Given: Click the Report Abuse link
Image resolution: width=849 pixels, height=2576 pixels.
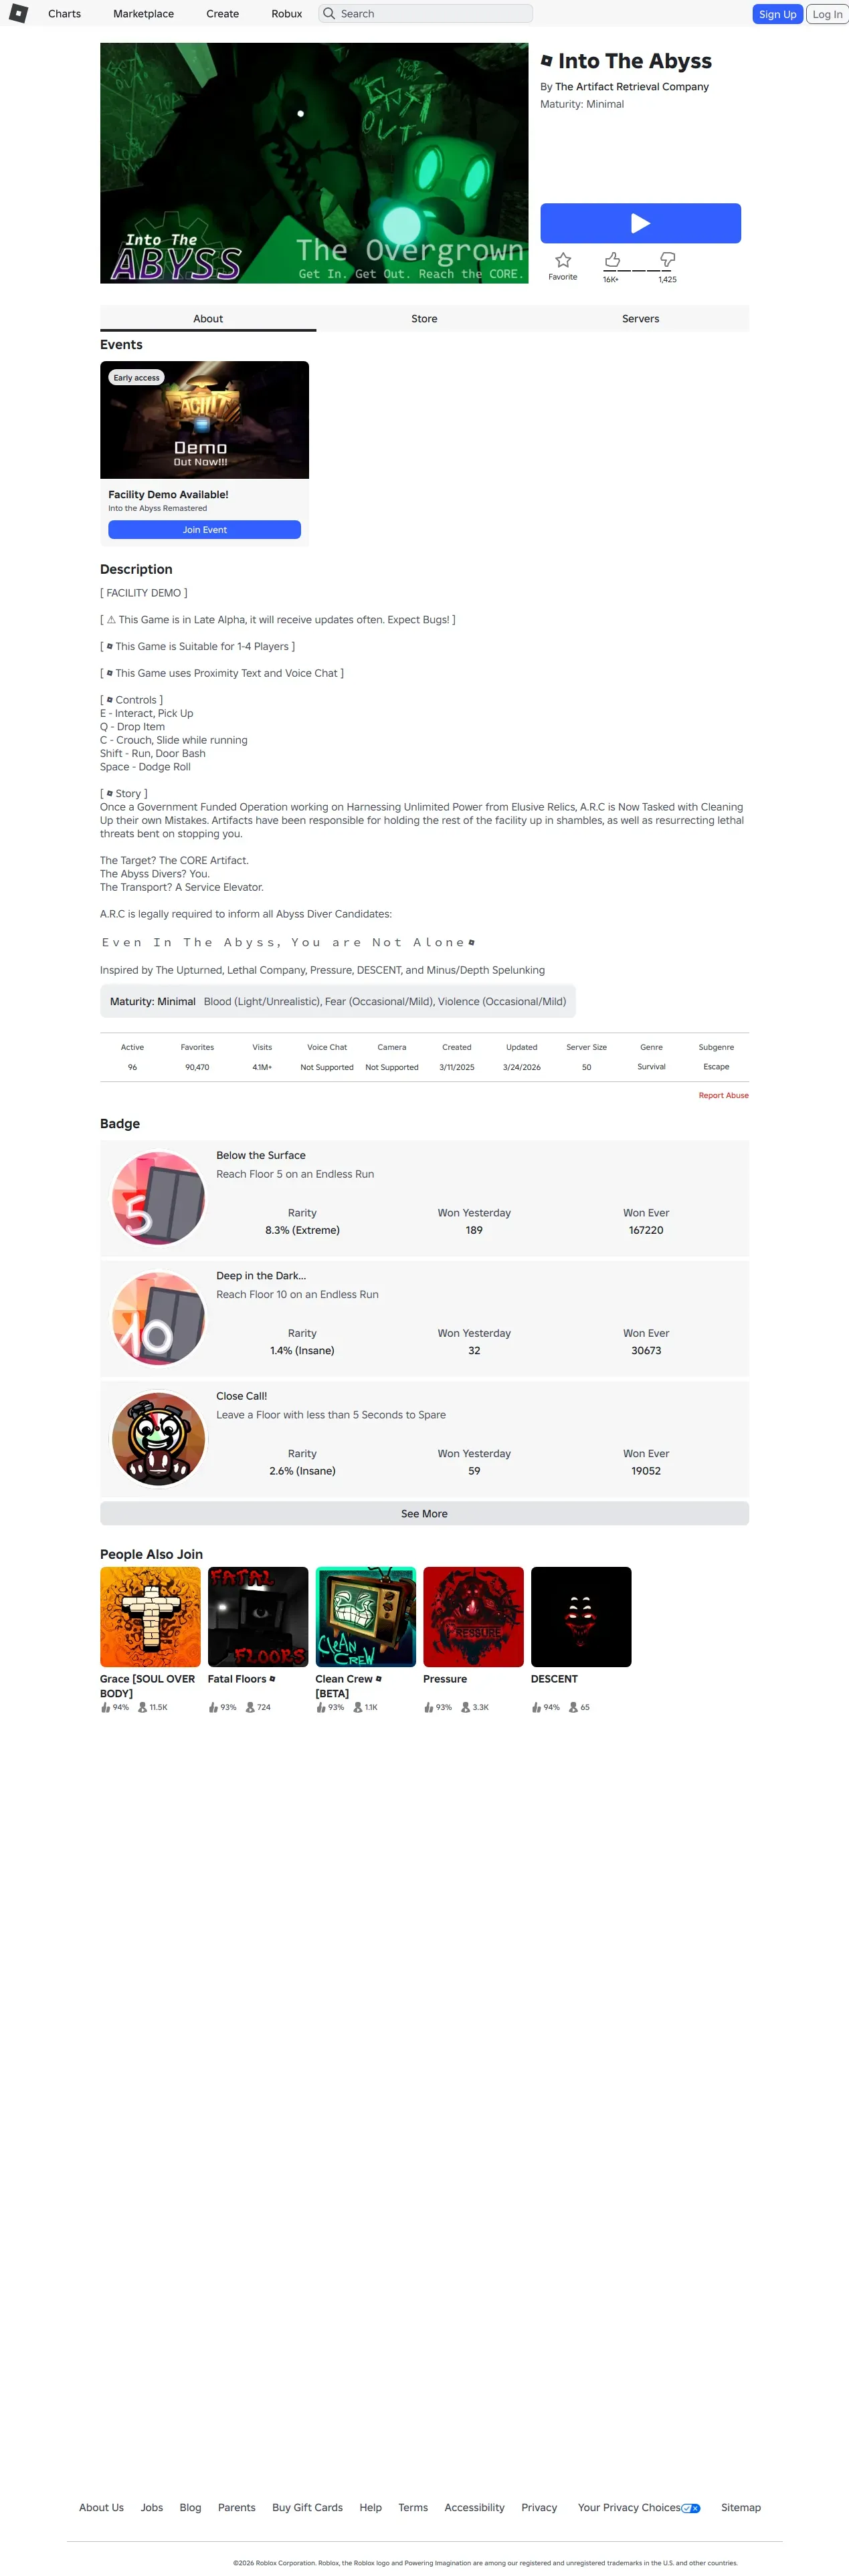Looking at the screenshot, I should [723, 1095].
